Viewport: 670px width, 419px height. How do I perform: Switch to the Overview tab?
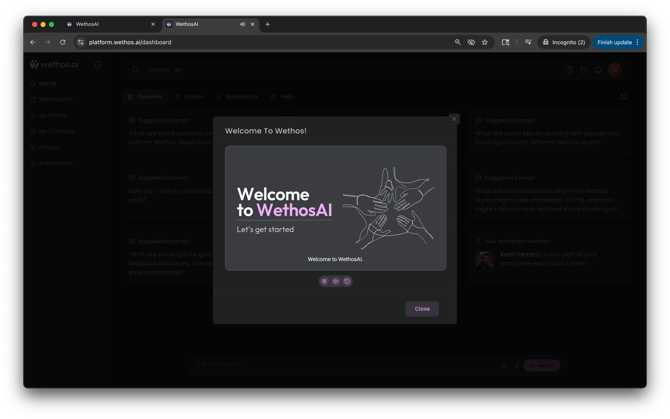click(x=145, y=97)
